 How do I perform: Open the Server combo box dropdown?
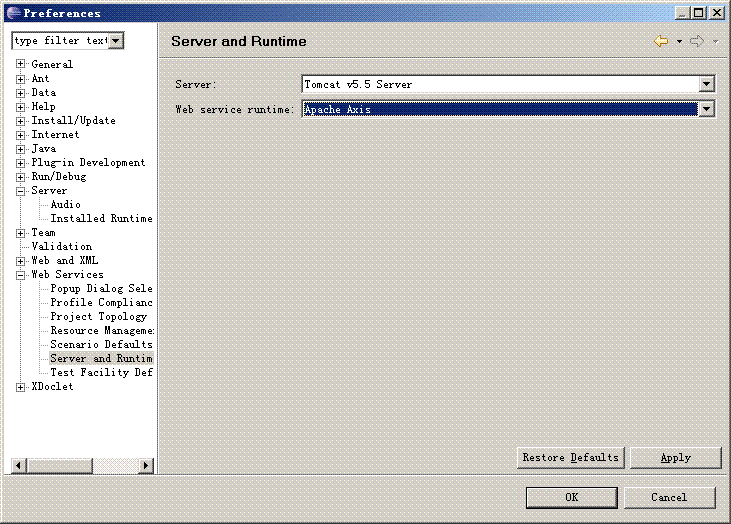707,84
